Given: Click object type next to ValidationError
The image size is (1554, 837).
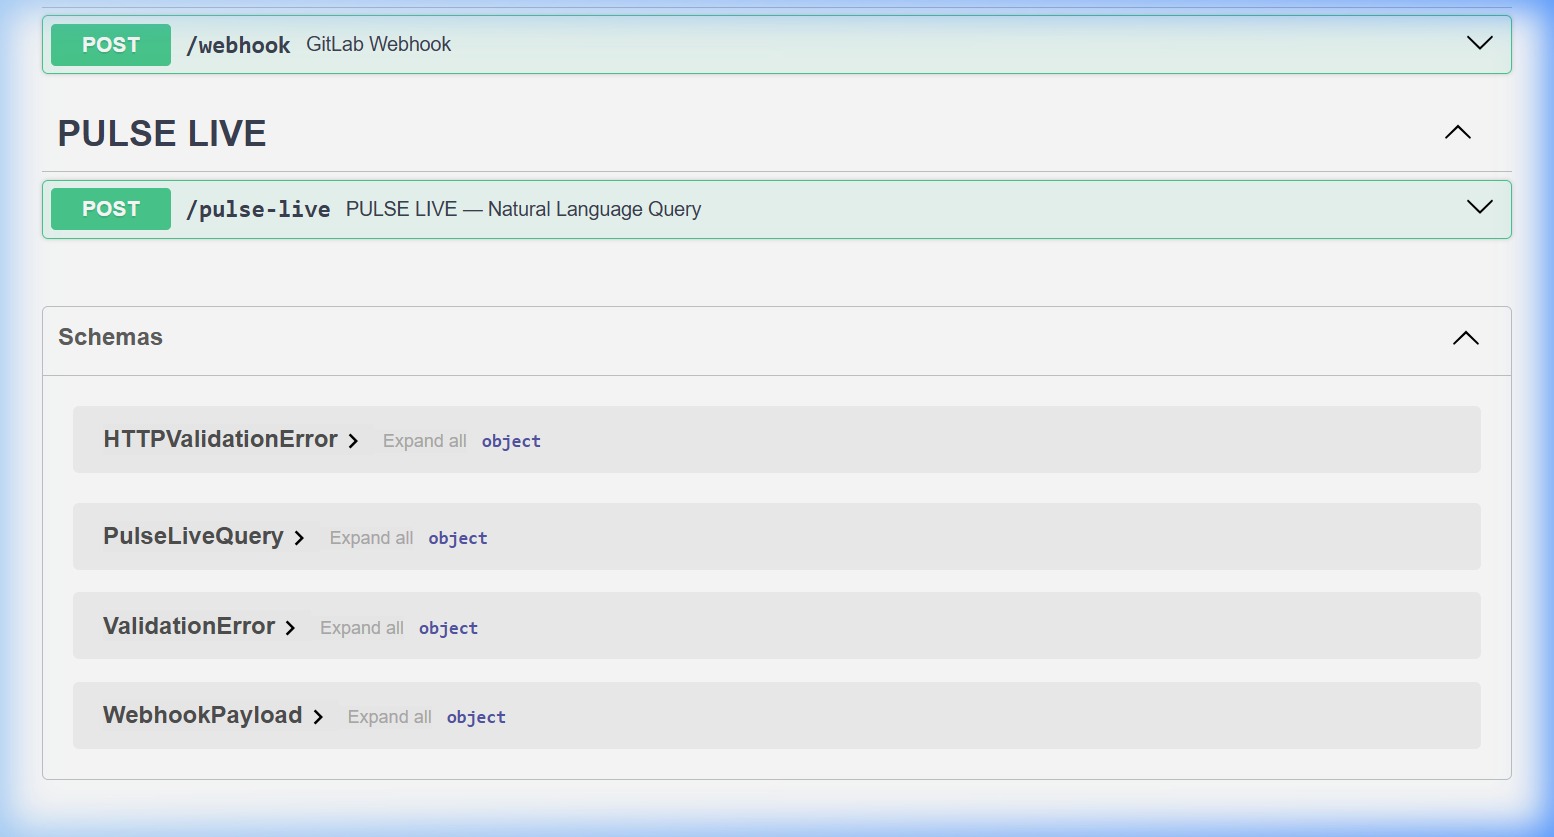Looking at the screenshot, I should (x=448, y=628).
